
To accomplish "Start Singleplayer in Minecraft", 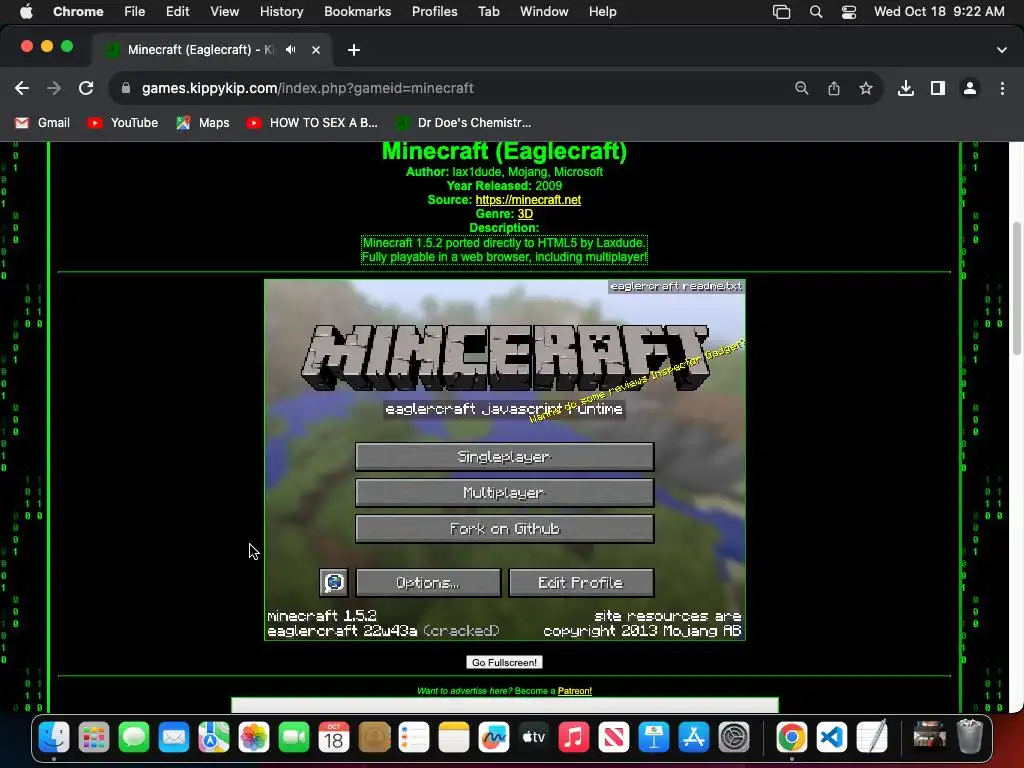I will click(504, 456).
